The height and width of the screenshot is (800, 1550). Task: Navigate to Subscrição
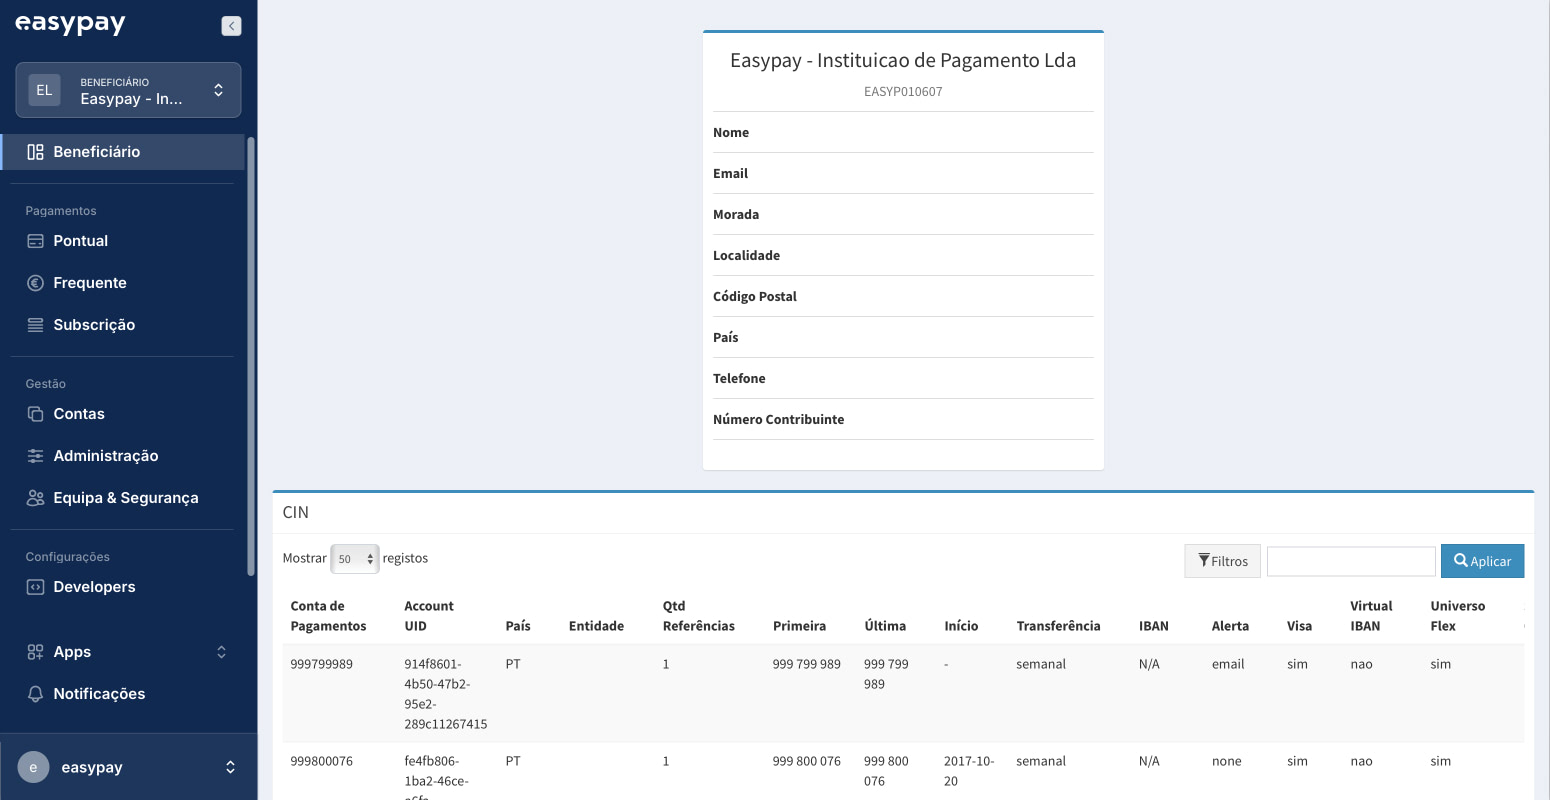coord(94,325)
